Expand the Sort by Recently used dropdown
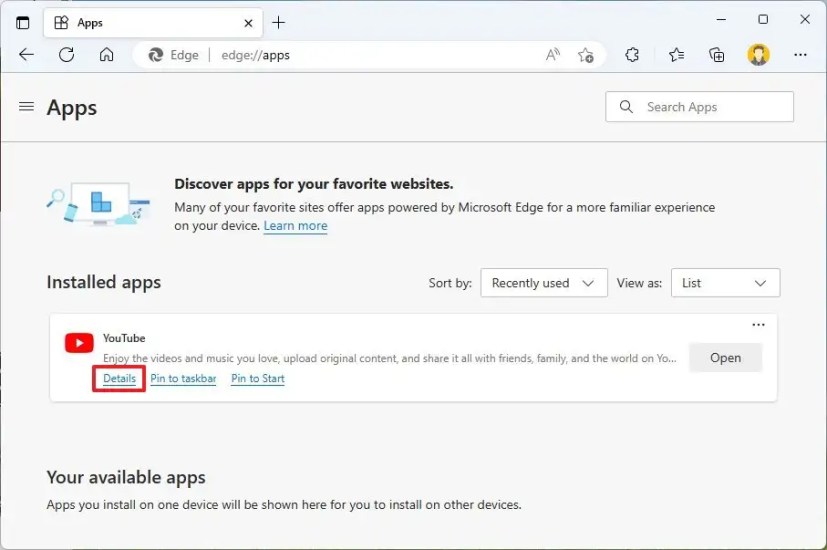The height and width of the screenshot is (550, 827). coord(544,283)
